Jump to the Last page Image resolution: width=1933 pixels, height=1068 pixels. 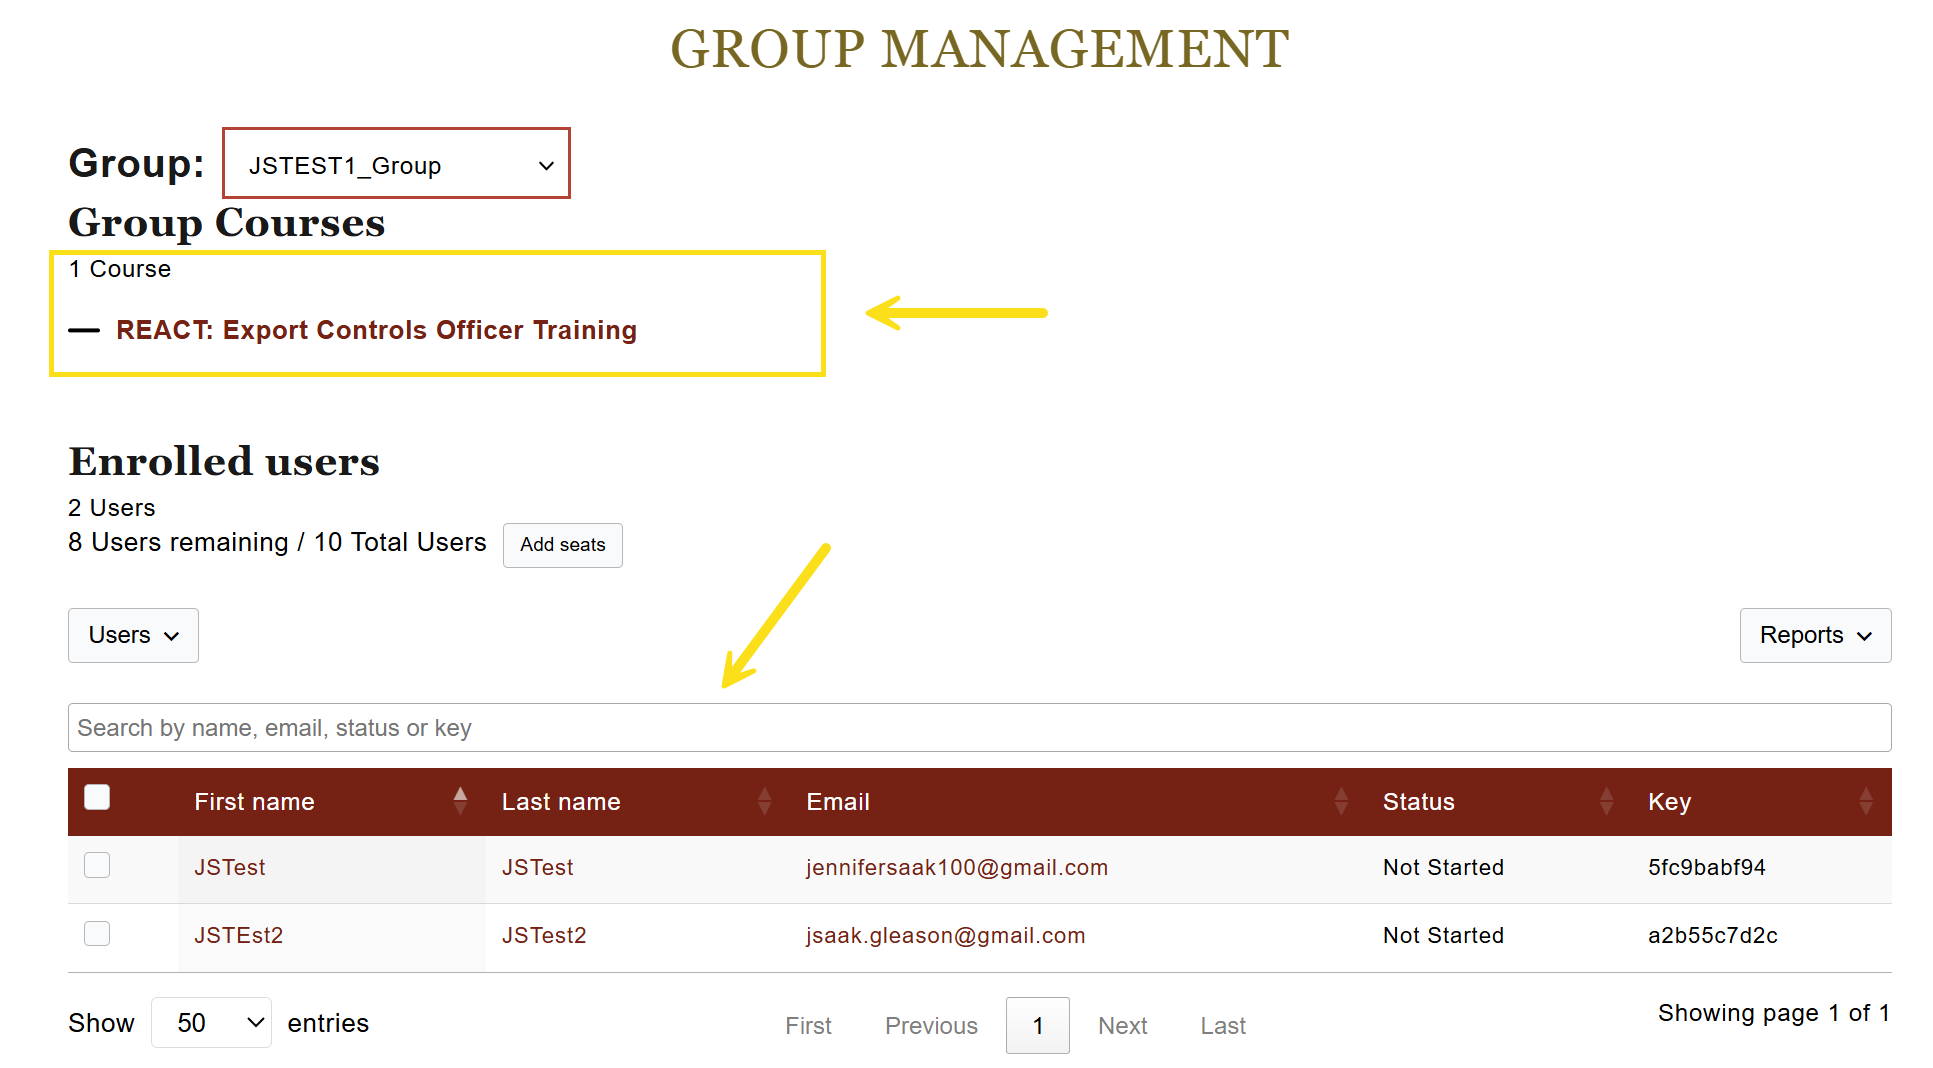coord(1222,1026)
